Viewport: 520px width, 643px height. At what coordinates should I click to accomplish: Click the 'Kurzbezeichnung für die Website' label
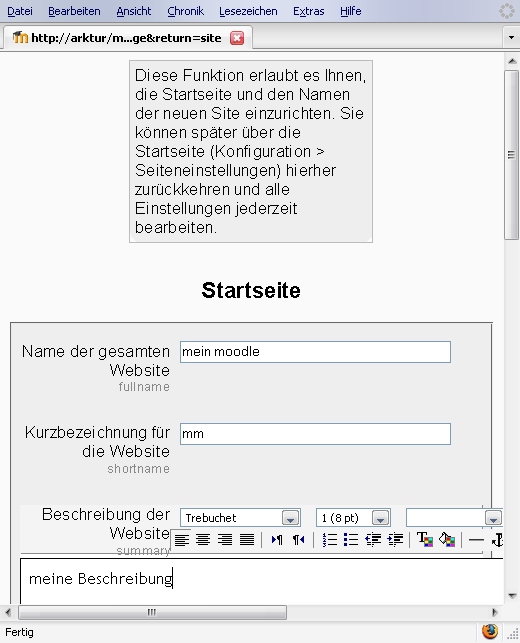click(x=97, y=442)
